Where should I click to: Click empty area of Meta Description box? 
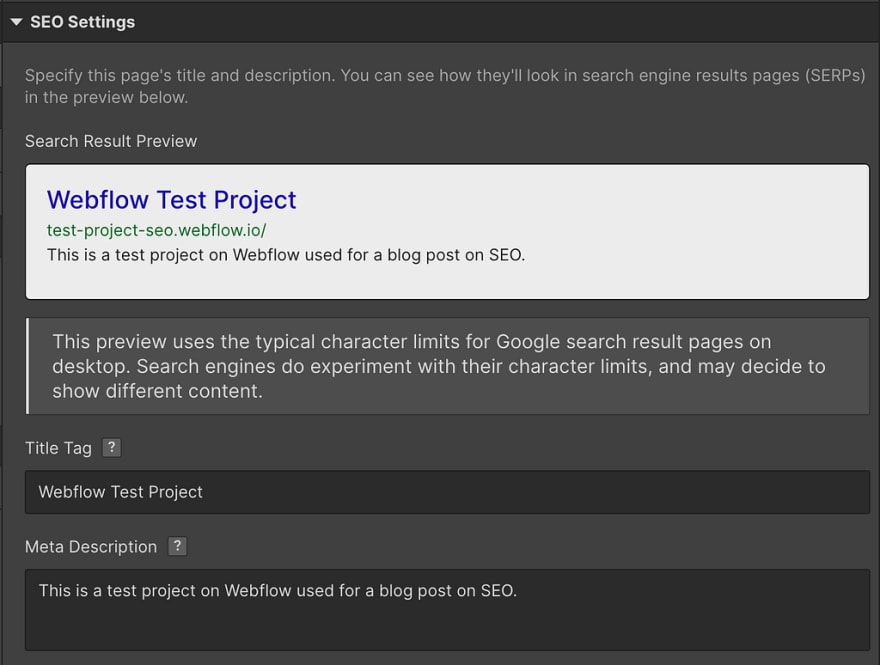point(449,626)
